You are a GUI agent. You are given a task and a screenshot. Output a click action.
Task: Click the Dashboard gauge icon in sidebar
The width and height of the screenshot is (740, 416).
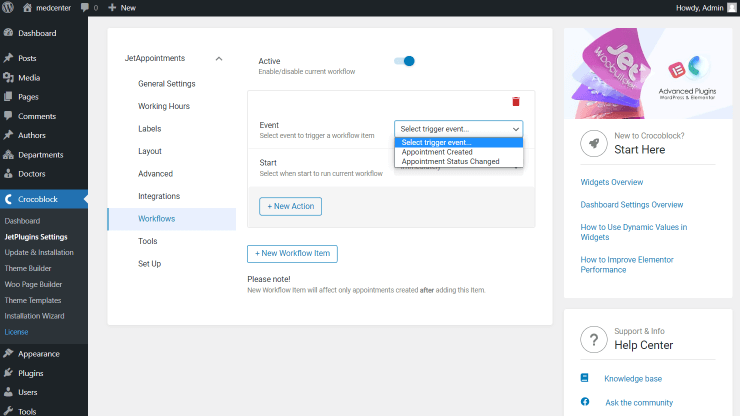(x=8, y=33)
